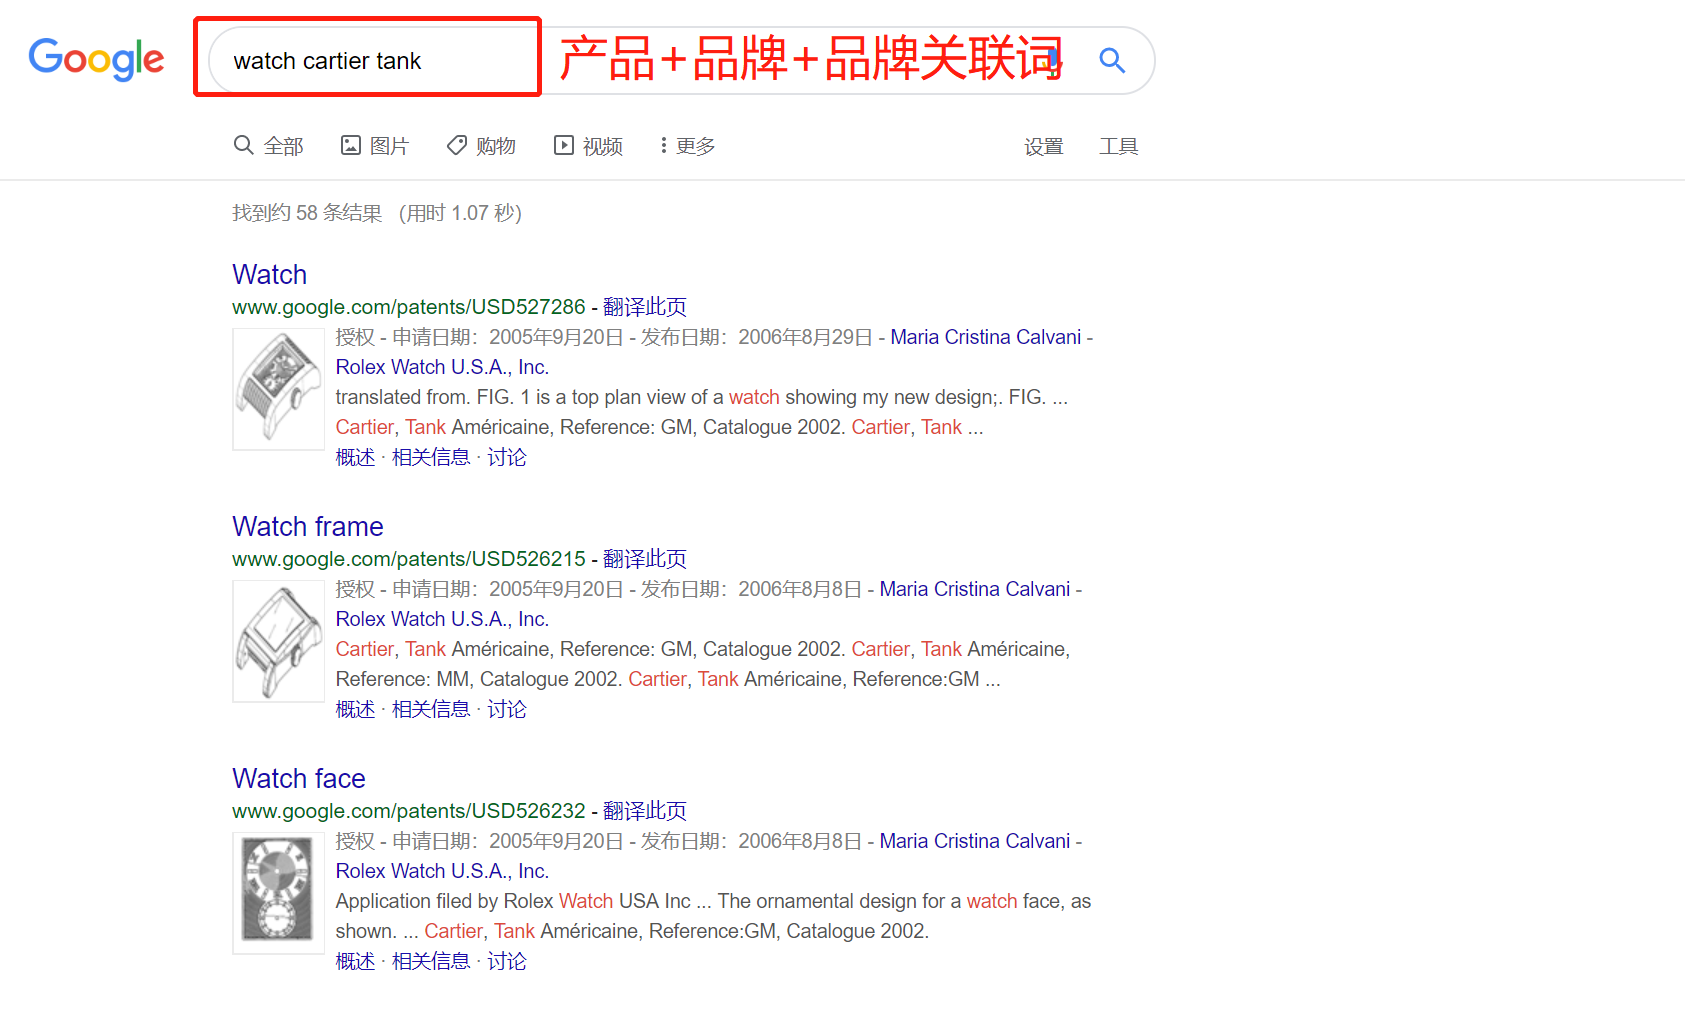Open 概述 for the Watch frame result
This screenshot has width=1685, height=1013.
pos(355,709)
